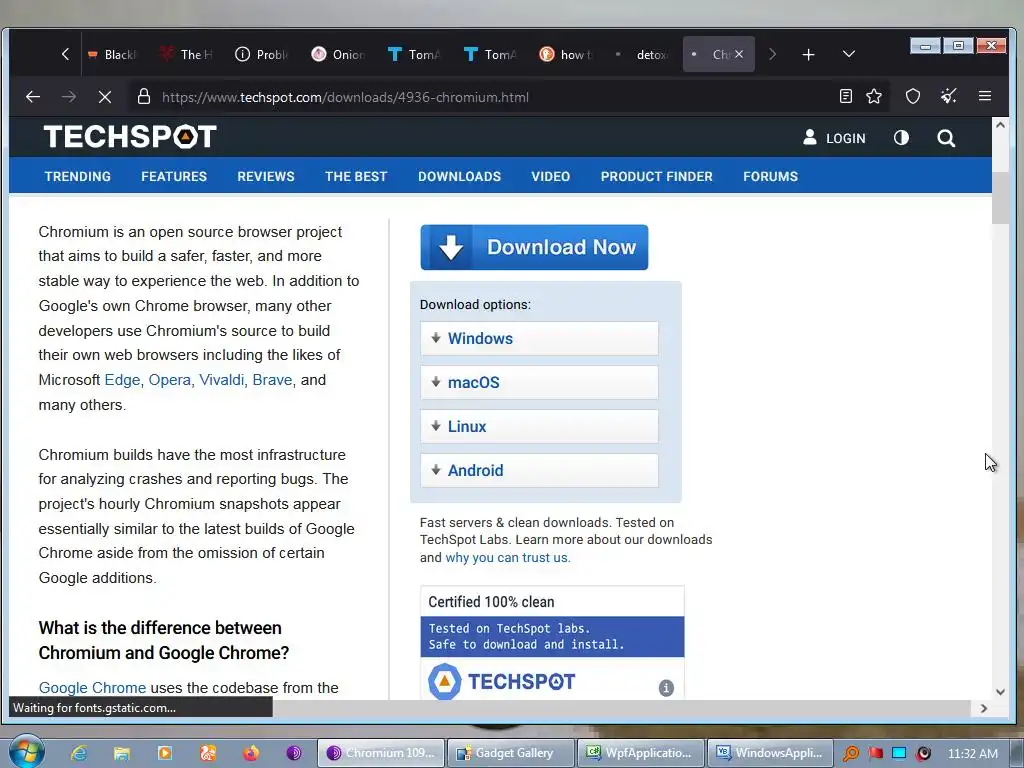Follow the Brave link
This screenshot has width=1024, height=768.
272,380
